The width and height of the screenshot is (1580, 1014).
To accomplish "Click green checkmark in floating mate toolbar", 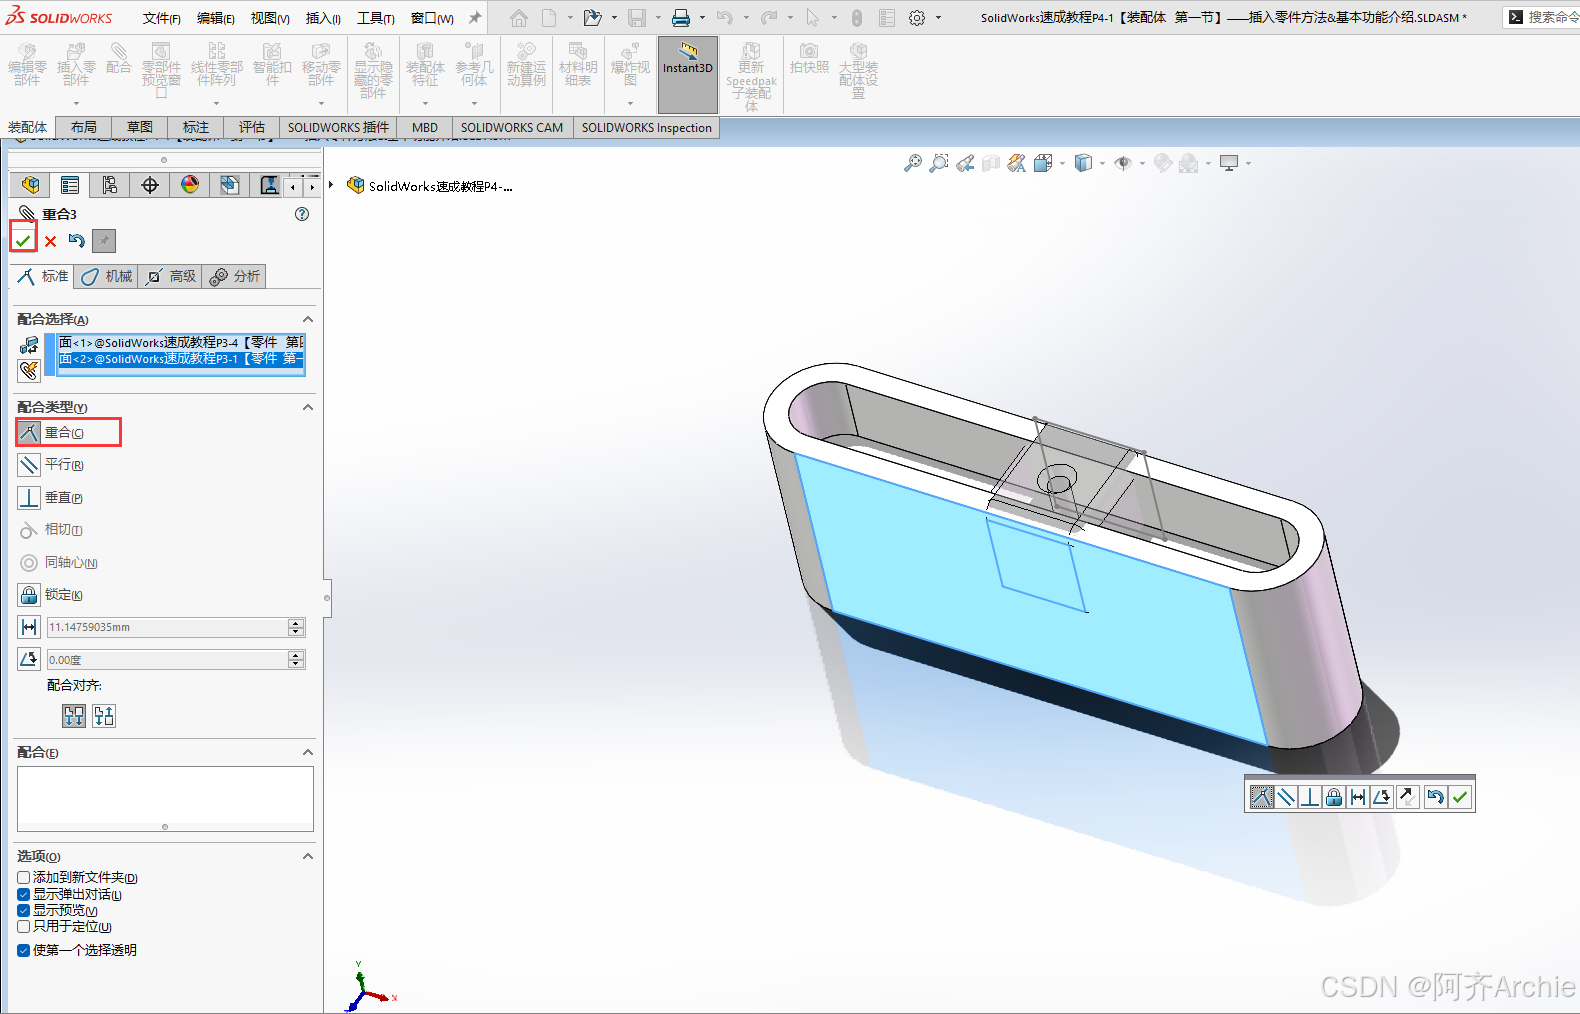I will pos(1460,797).
